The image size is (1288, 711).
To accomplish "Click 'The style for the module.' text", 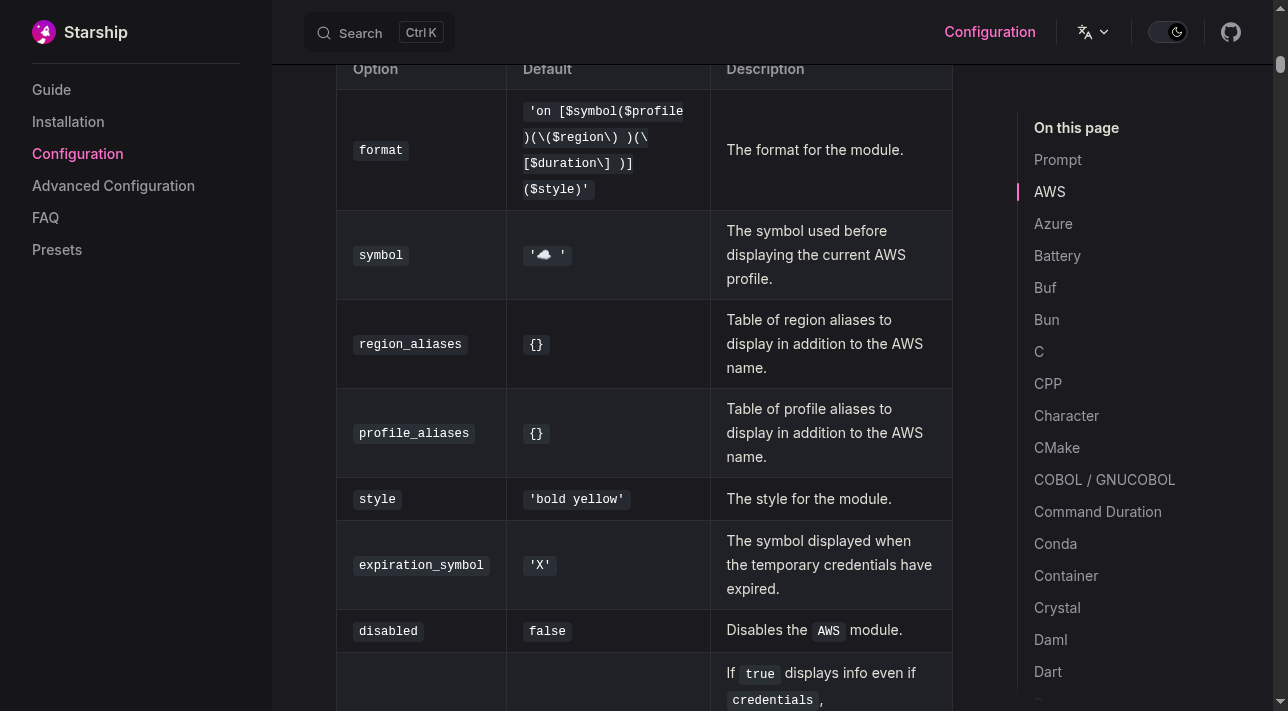I will [809, 499].
